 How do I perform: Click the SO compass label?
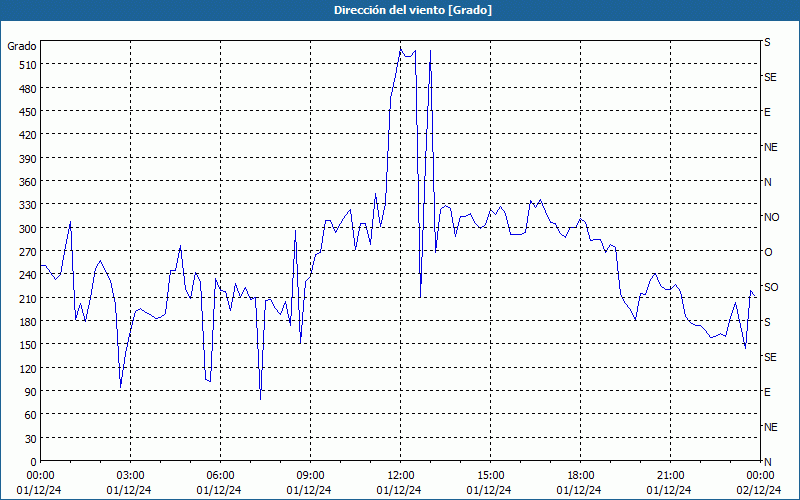coord(771,287)
